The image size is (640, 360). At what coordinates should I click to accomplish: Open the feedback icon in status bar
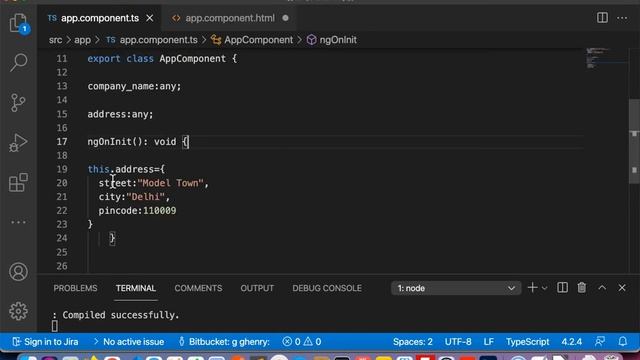[600, 342]
